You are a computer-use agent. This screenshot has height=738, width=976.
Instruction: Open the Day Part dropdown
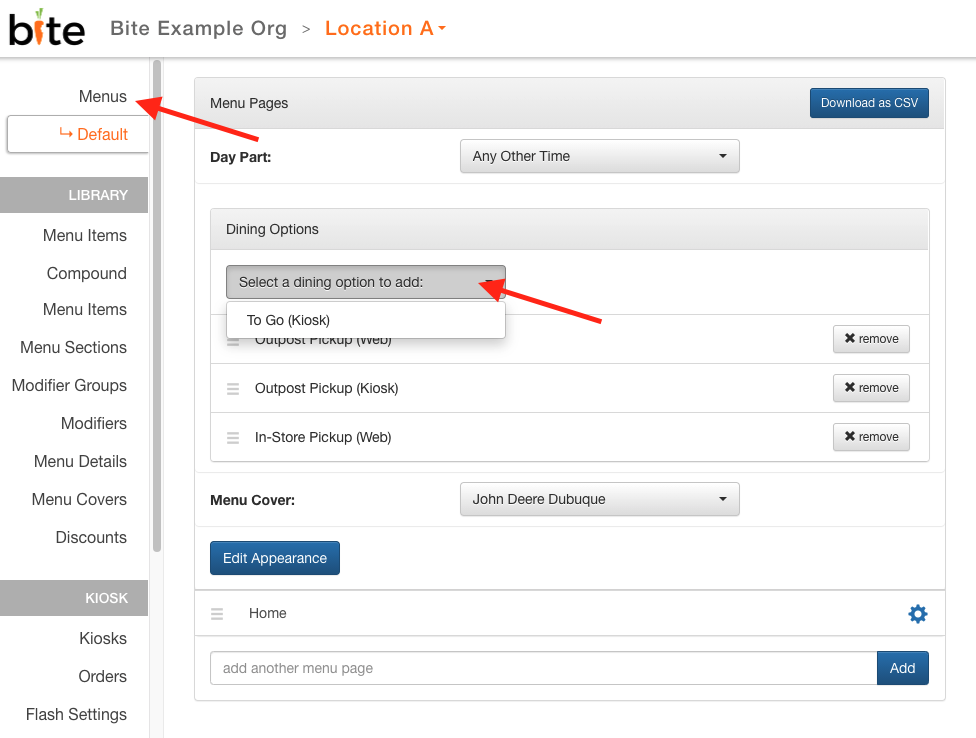tap(599, 156)
